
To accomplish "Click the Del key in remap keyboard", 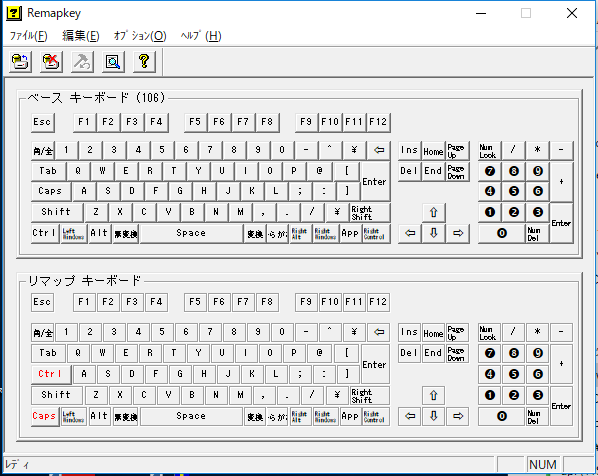I will click(x=410, y=354).
